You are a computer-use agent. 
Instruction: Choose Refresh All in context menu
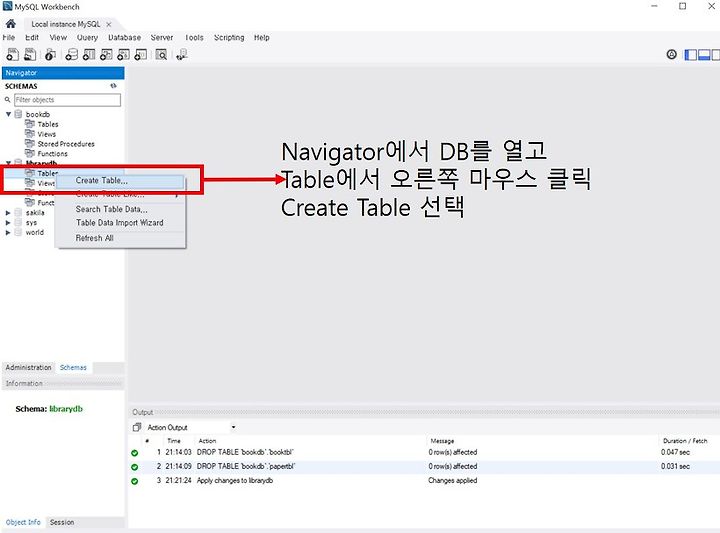point(120,238)
